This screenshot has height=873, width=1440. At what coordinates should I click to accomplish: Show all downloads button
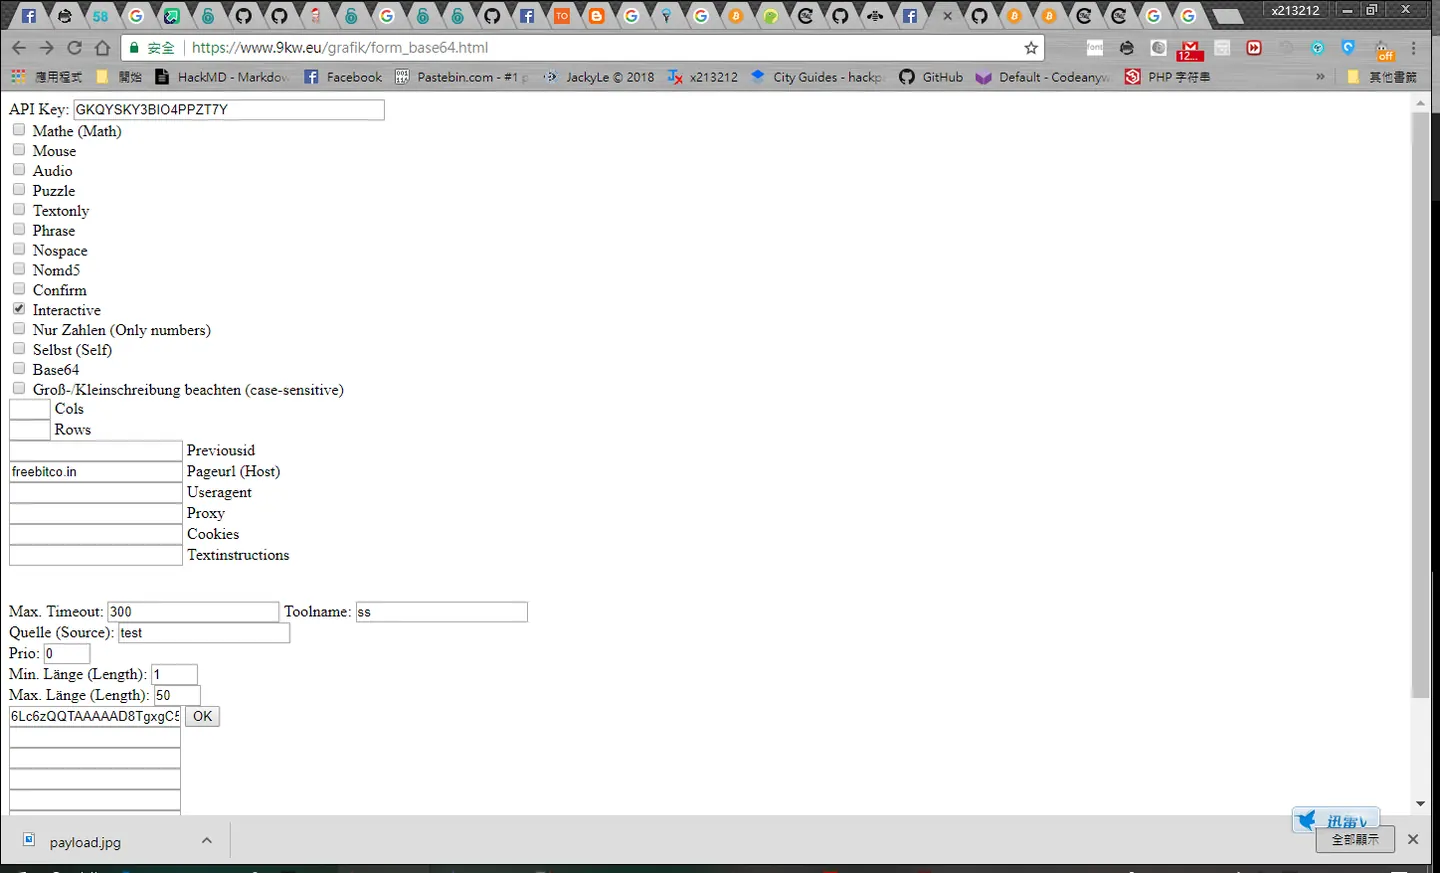coord(1355,840)
